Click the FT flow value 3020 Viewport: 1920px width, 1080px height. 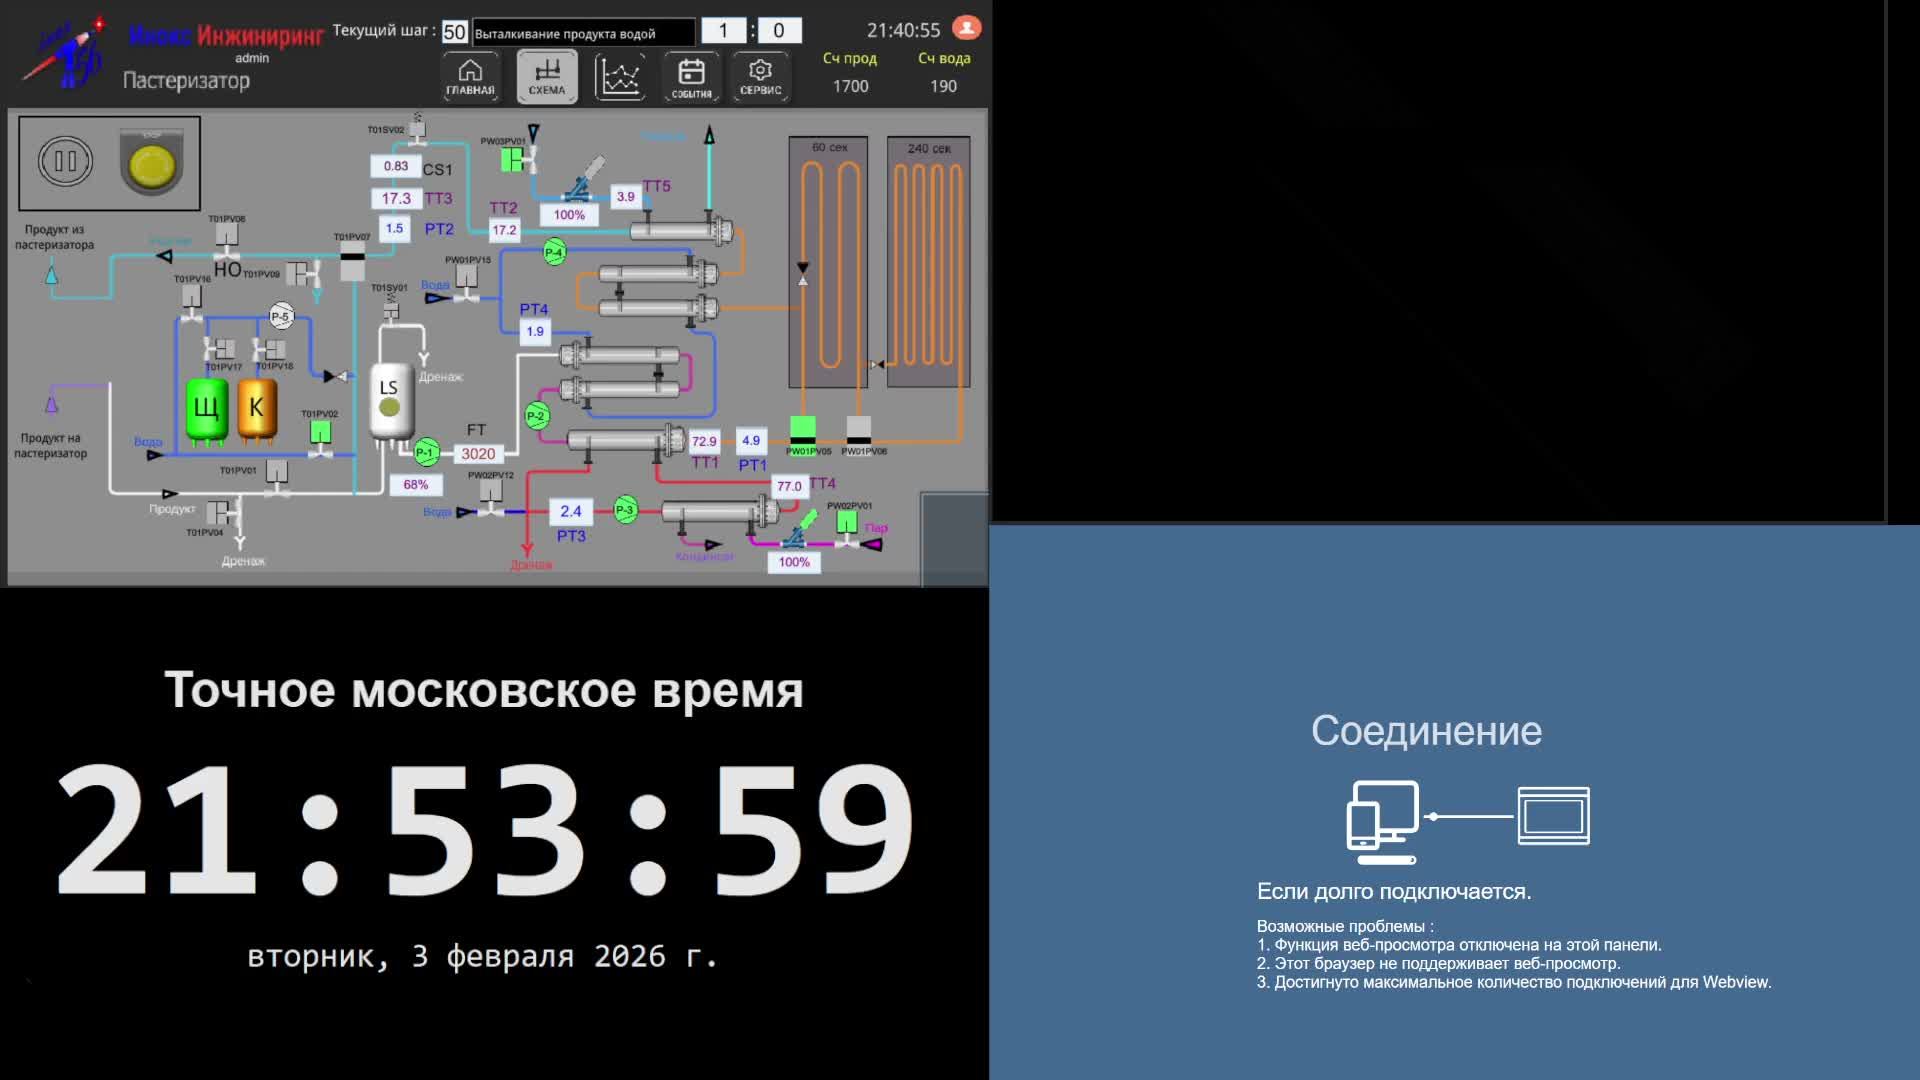478,453
